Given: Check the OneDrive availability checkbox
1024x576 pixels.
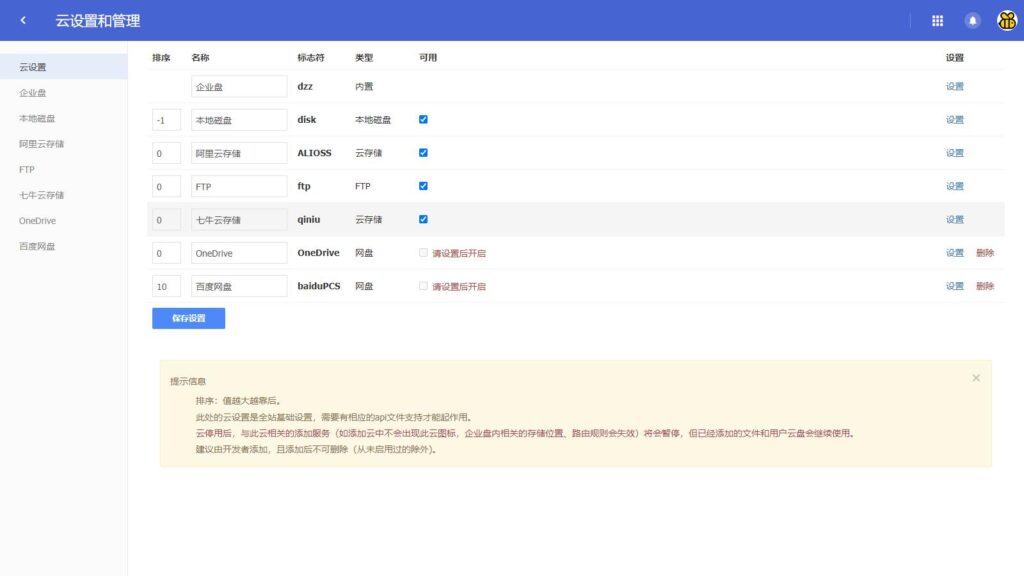Looking at the screenshot, I should click(x=424, y=252).
